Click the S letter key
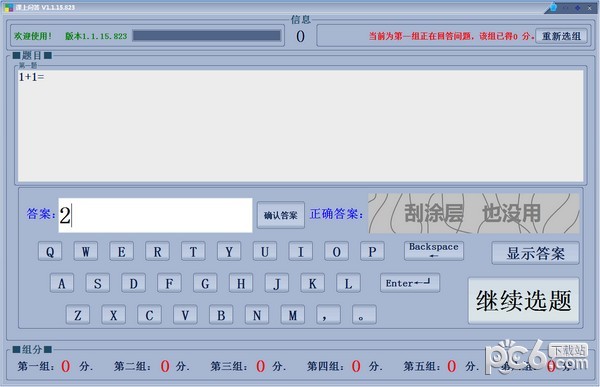This screenshot has width=600, height=387. (x=98, y=283)
